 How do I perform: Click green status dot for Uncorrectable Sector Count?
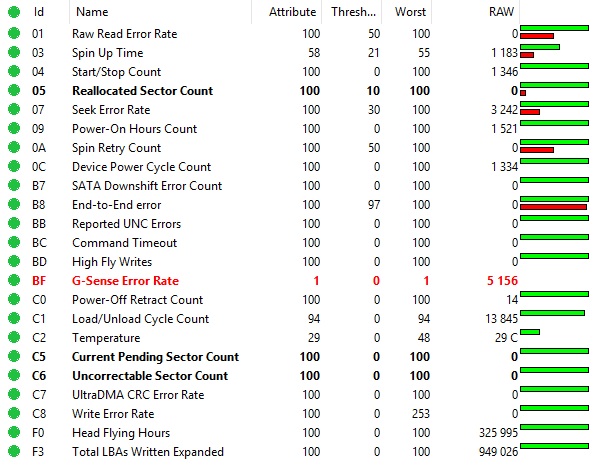point(14,375)
